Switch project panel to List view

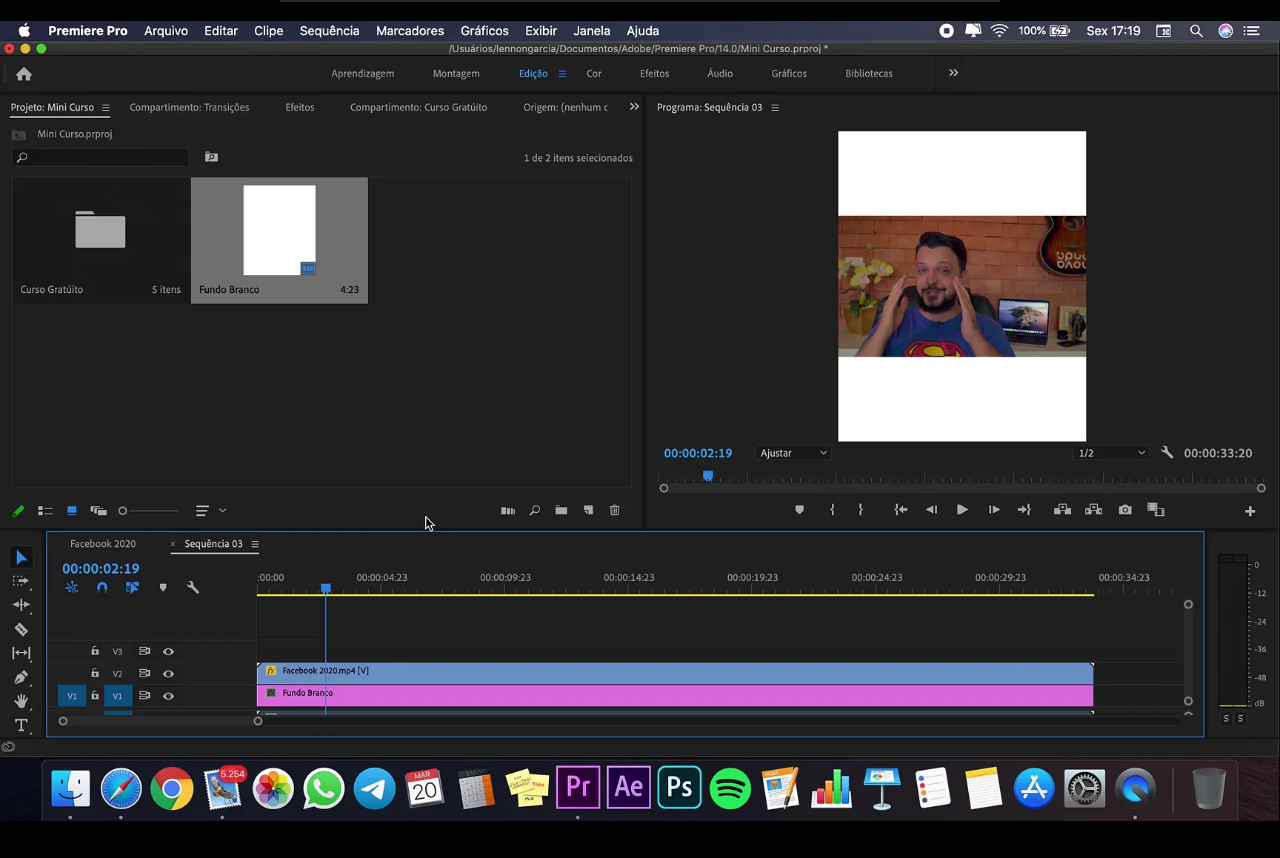(45, 511)
